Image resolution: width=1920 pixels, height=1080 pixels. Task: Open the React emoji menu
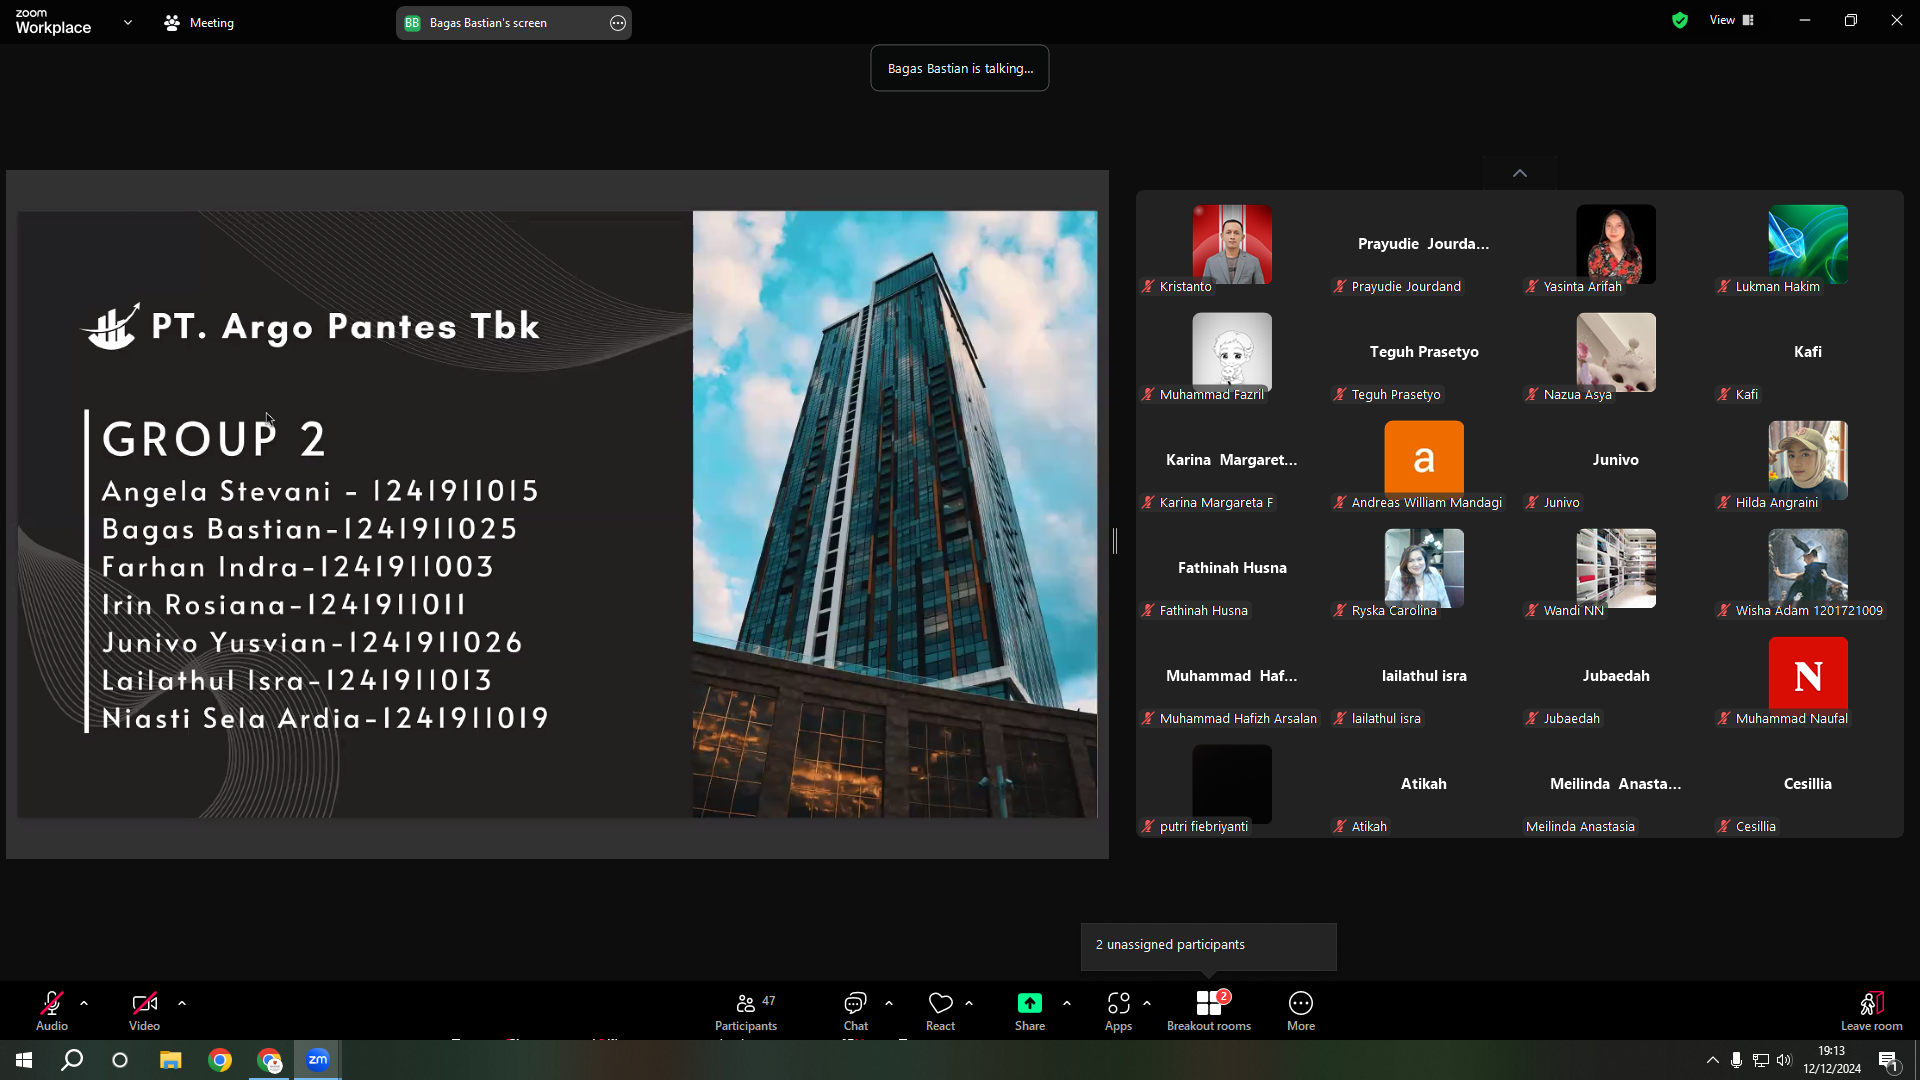point(940,1011)
